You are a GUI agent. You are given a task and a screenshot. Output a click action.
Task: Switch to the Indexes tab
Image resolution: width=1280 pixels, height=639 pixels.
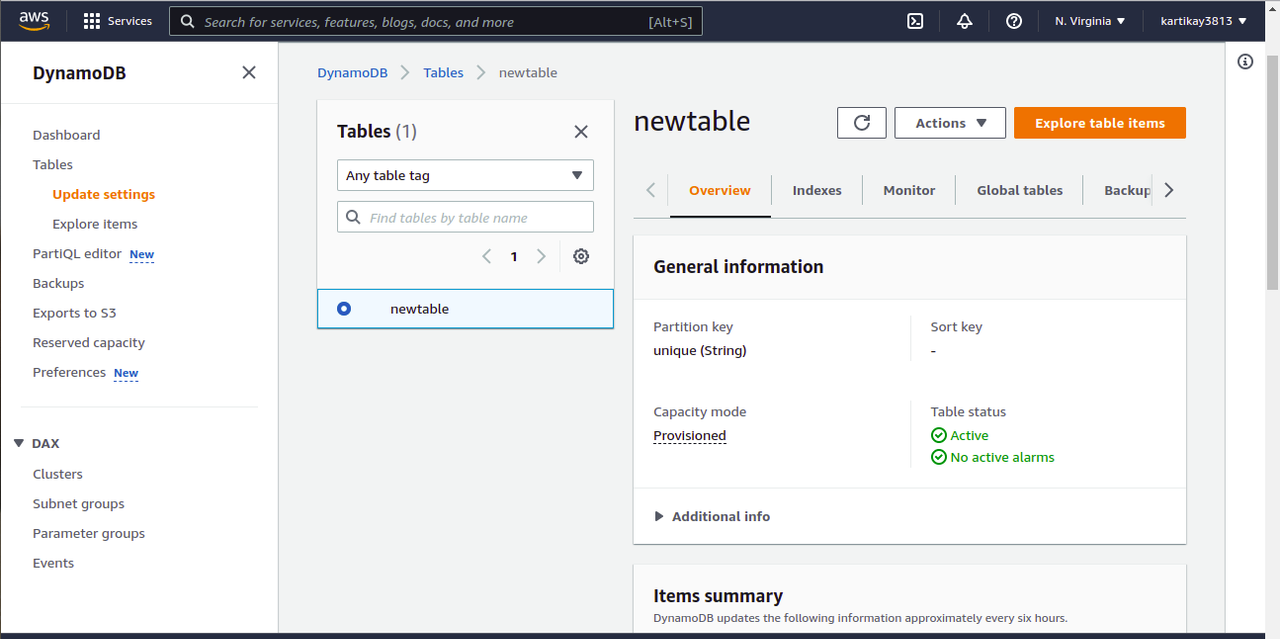pos(817,190)
